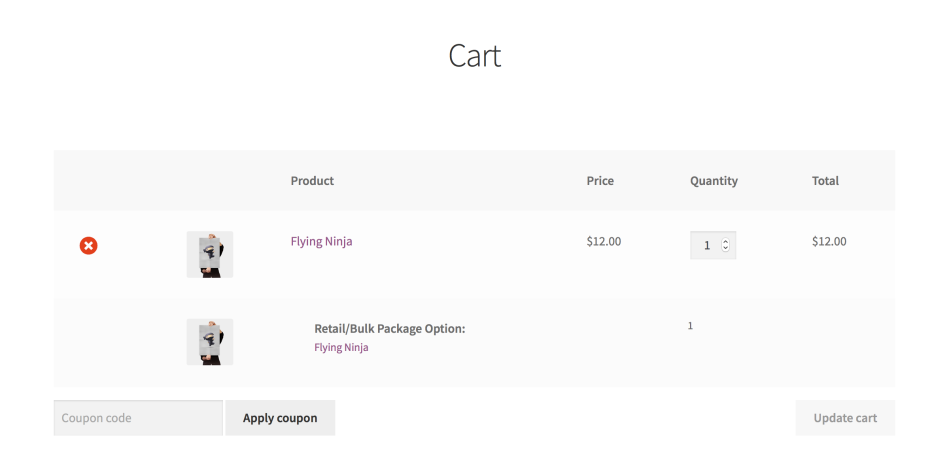Screen dimensions: 949x468
Task: Click the Cart page heading
Action: click(x=474, y=56)
